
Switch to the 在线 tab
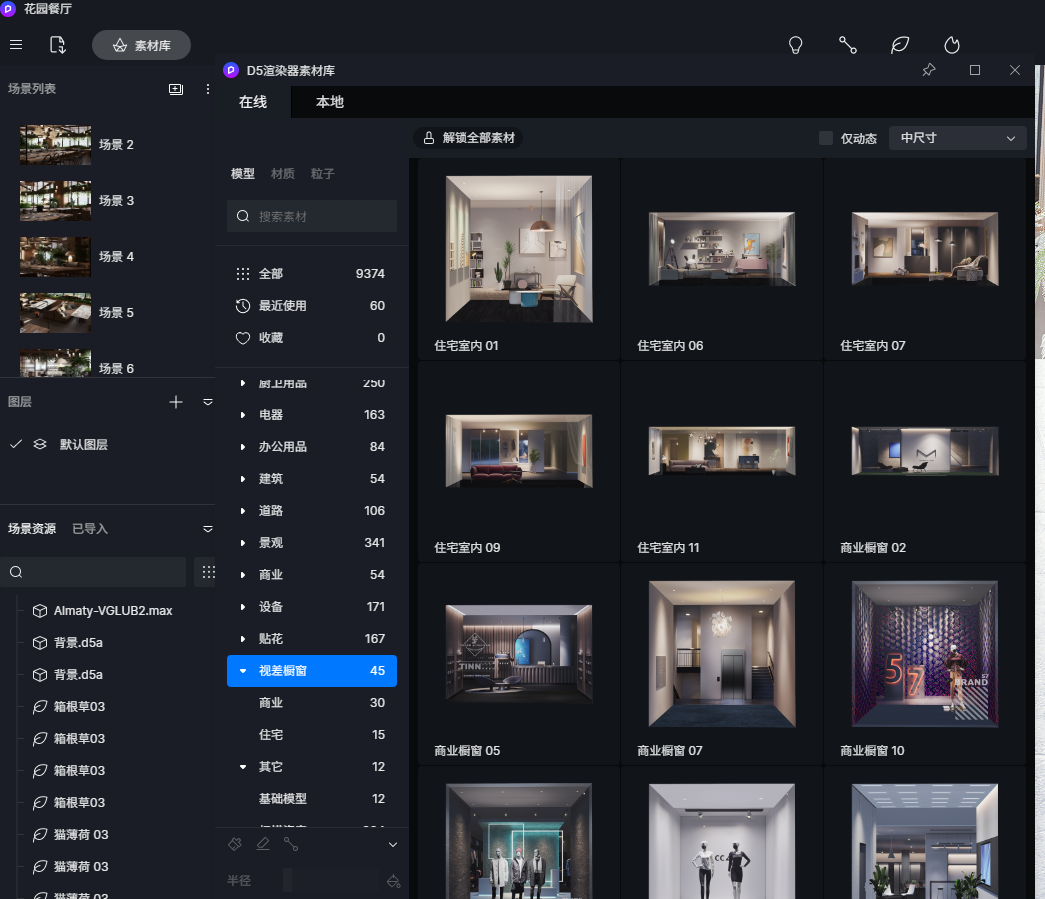[x=253, y=102]
